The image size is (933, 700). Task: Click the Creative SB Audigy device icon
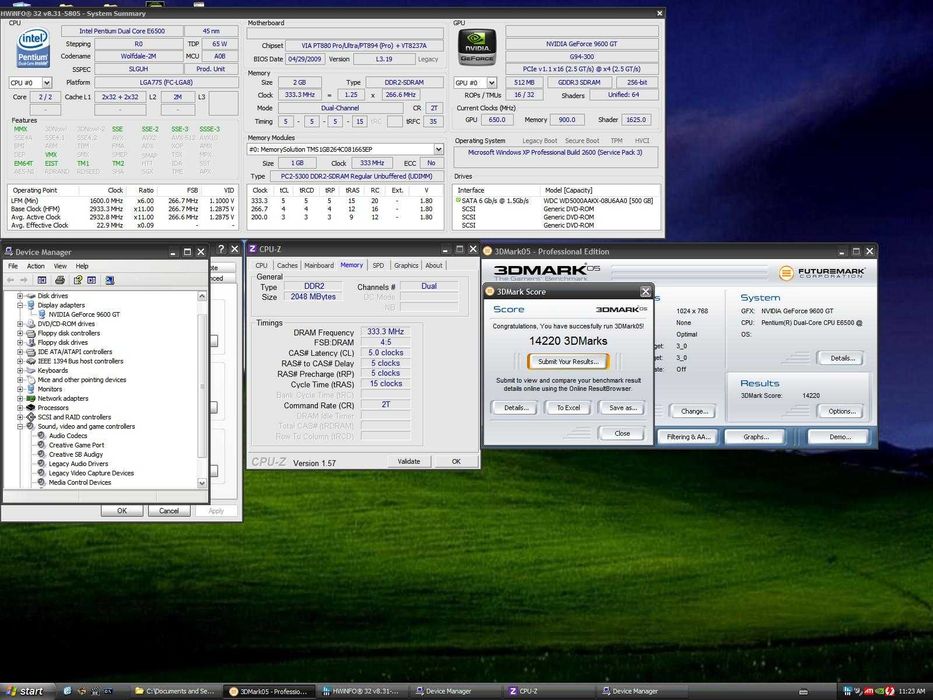click(42, 454)
